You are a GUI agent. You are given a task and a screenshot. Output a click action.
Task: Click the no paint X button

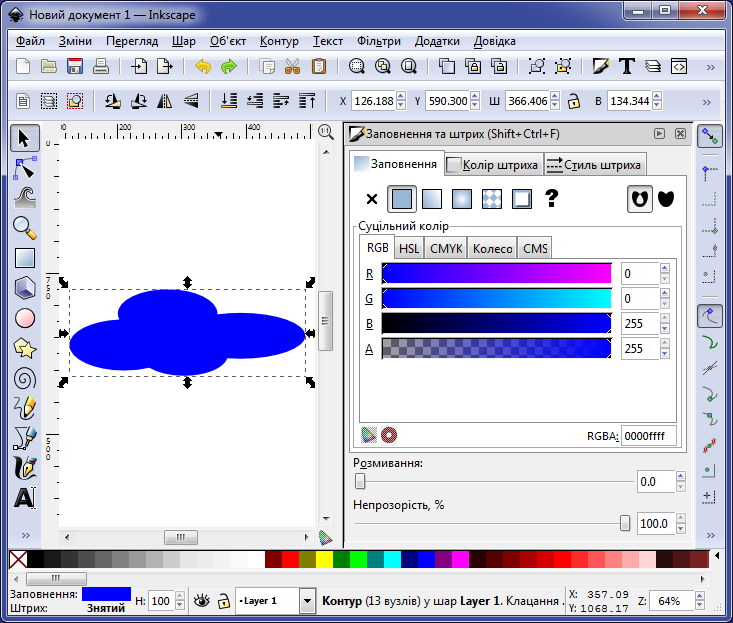pyautogui.click(x=372, y=199)
